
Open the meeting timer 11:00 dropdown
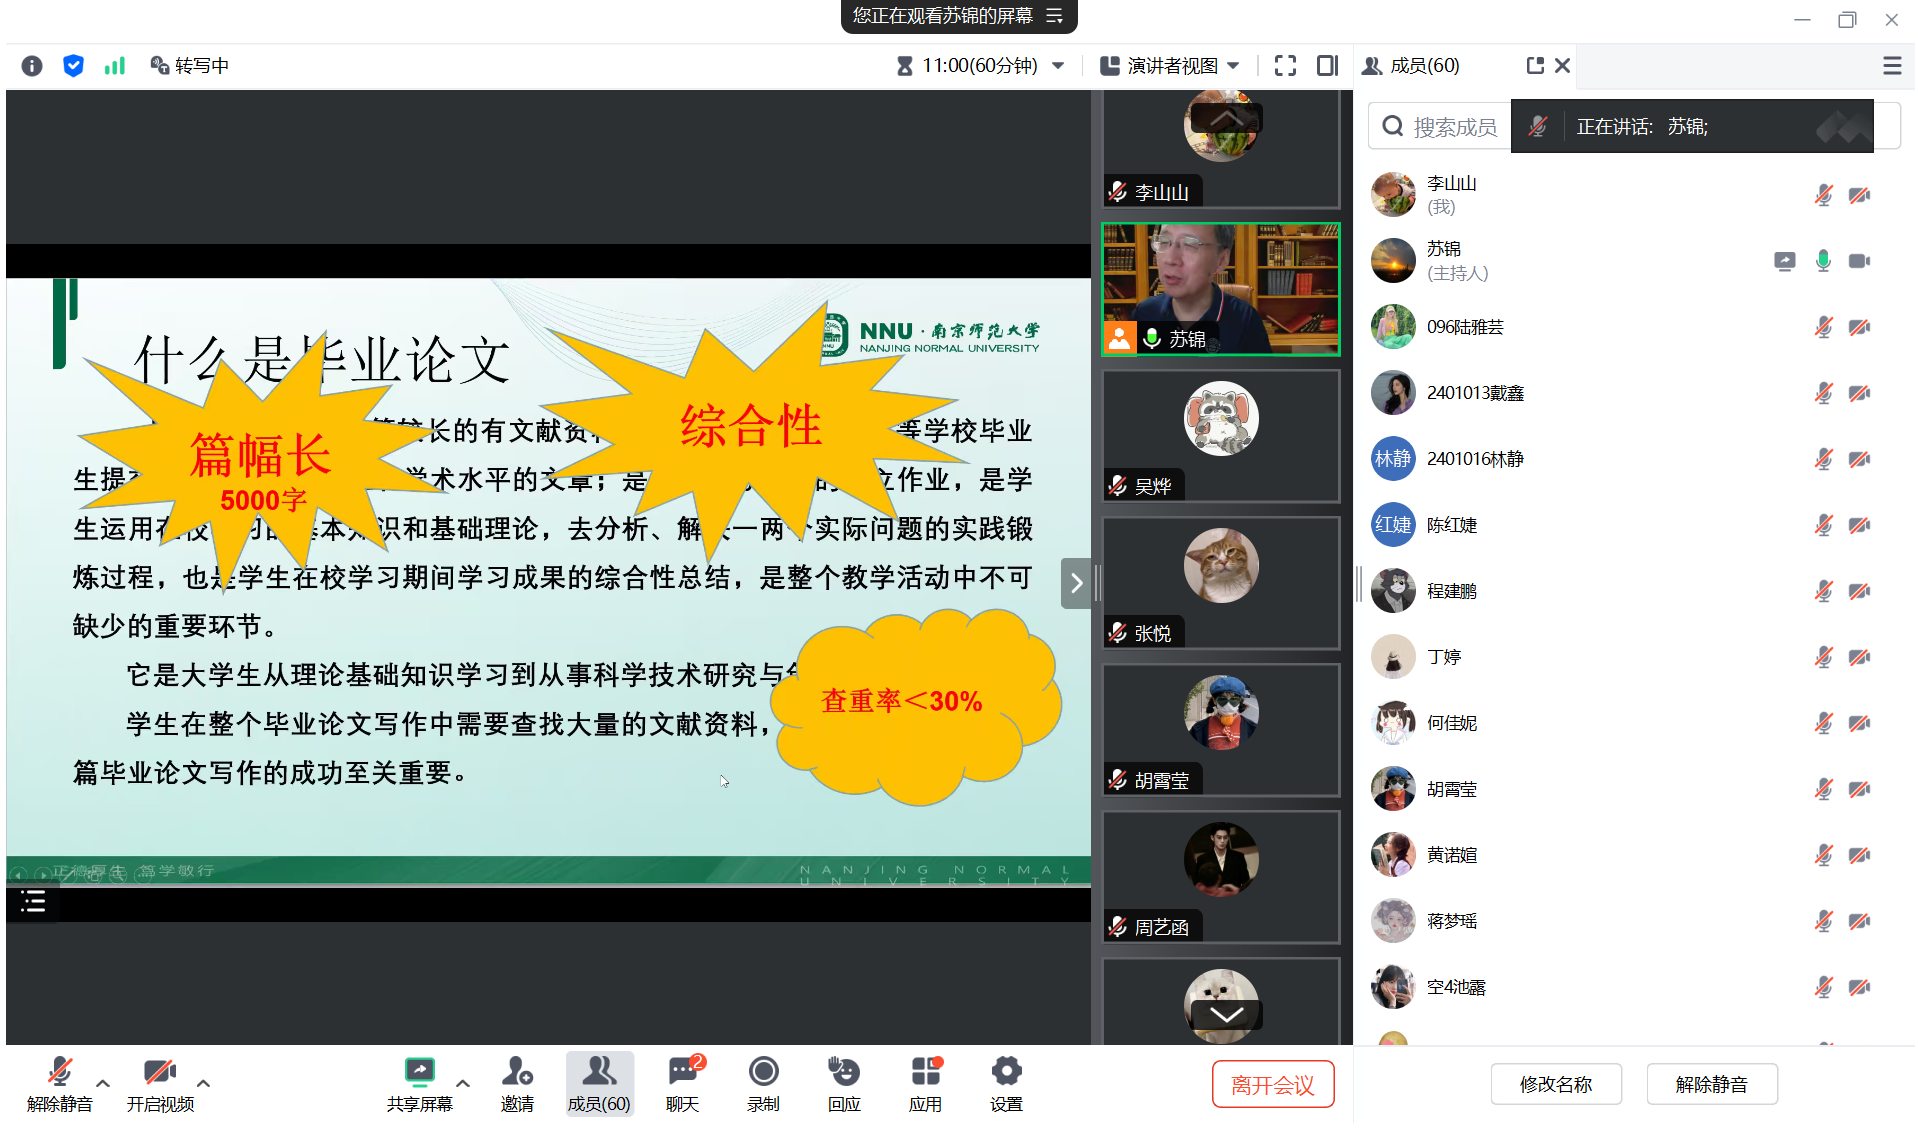1058,66
